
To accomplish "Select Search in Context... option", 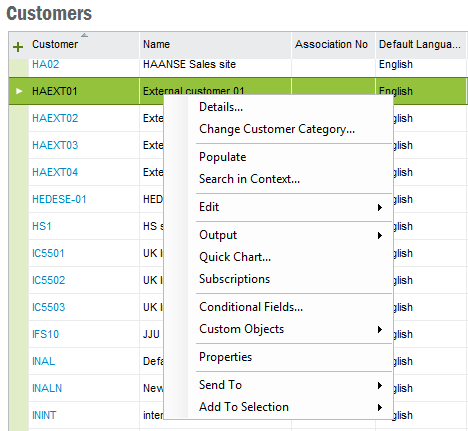I will pos(249,179).
